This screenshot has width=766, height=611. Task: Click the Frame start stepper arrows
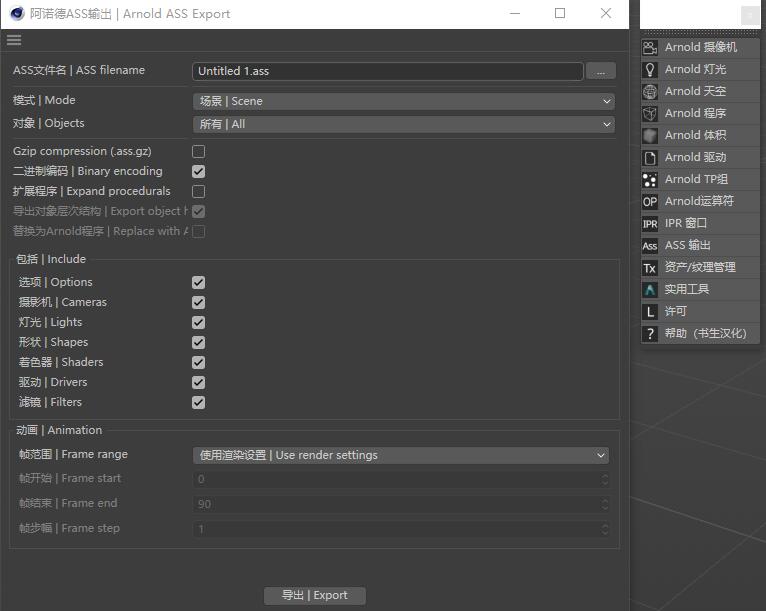pyautogui.click(x=605, y=479)
